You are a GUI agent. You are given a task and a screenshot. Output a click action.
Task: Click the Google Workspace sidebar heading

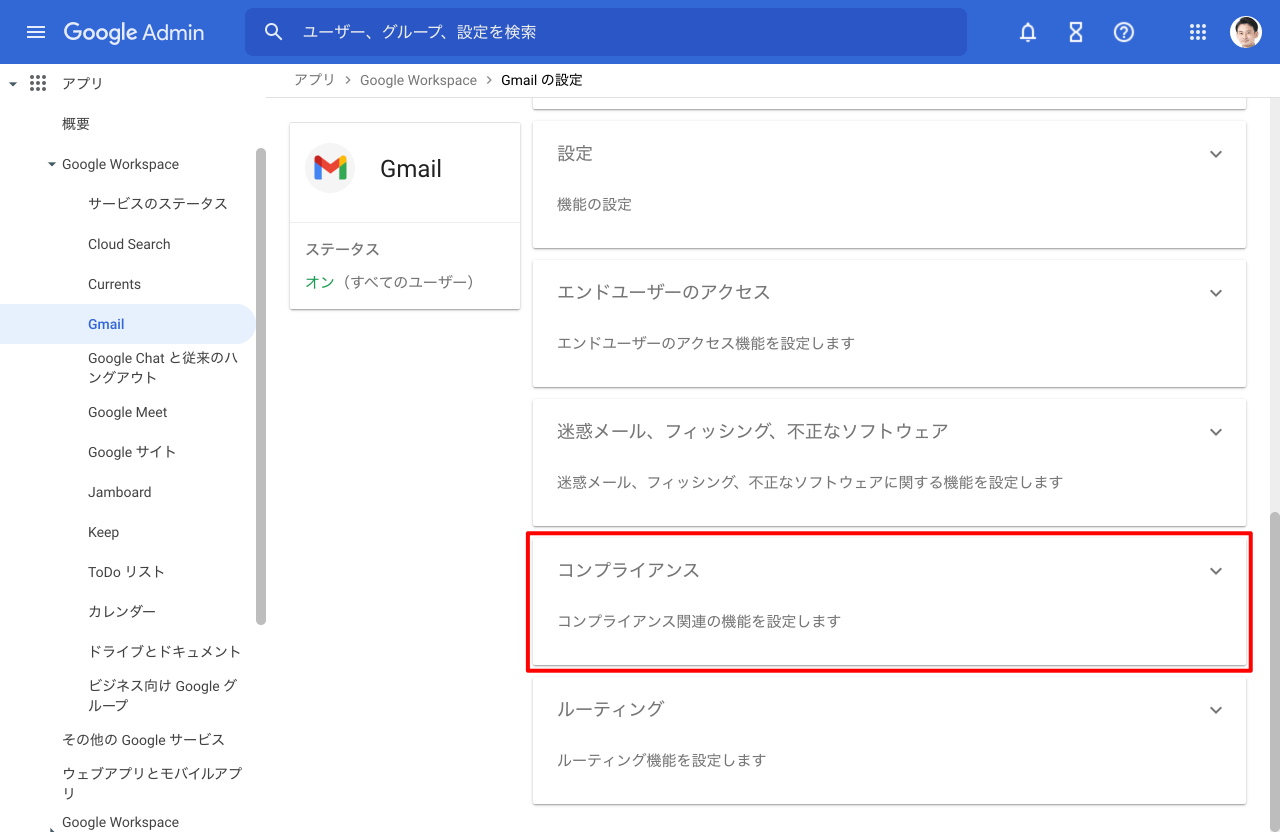[x=120, y=164]
